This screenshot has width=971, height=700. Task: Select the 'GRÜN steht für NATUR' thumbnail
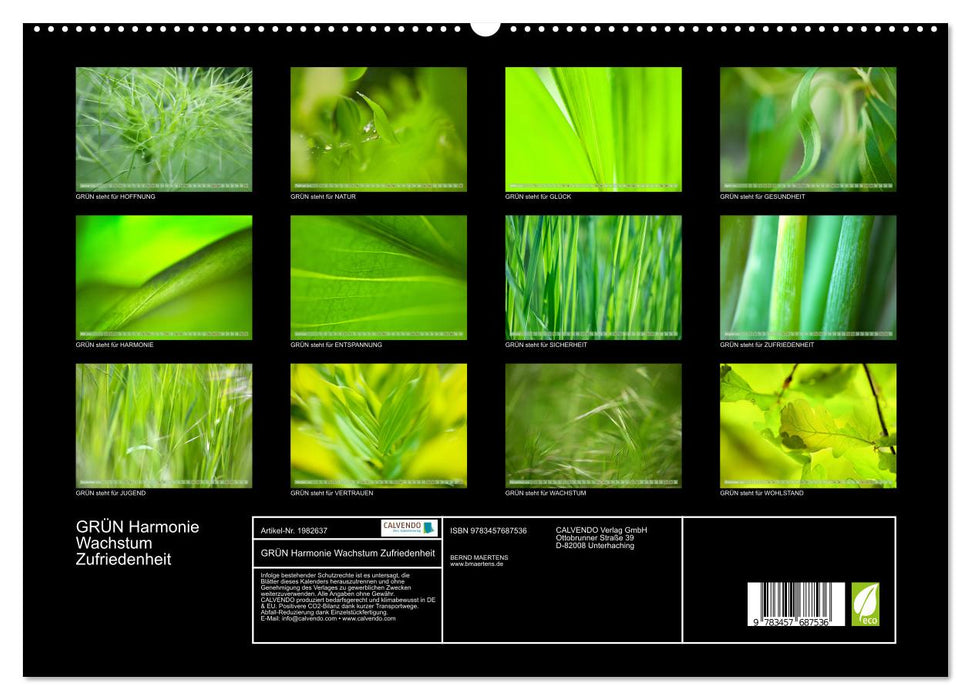pos(378,129)
